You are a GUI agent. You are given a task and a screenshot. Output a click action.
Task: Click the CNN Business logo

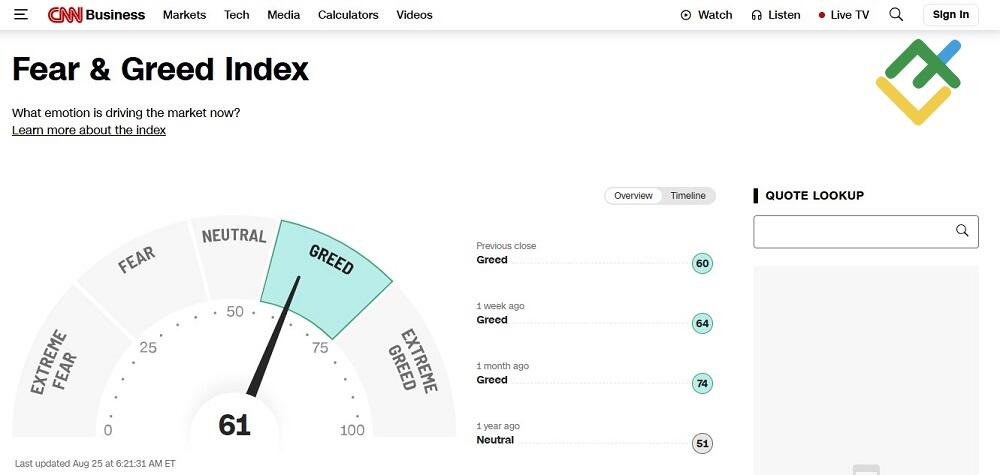tap(96, 15)
